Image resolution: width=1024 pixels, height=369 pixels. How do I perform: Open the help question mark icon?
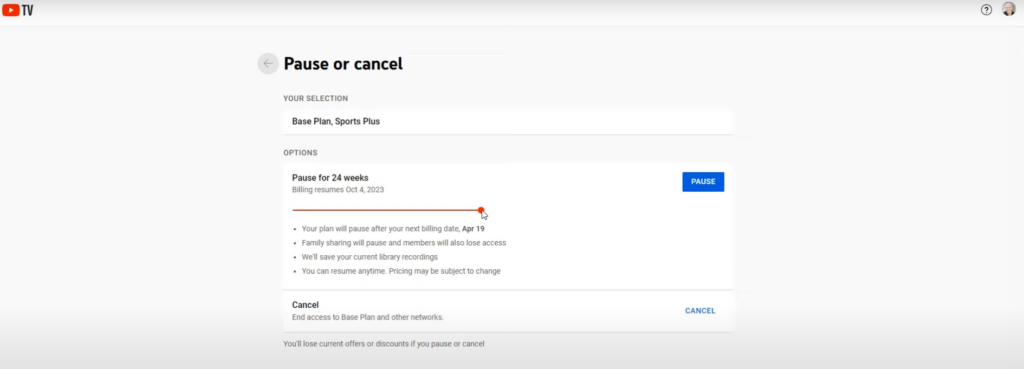tap(986, 10)
